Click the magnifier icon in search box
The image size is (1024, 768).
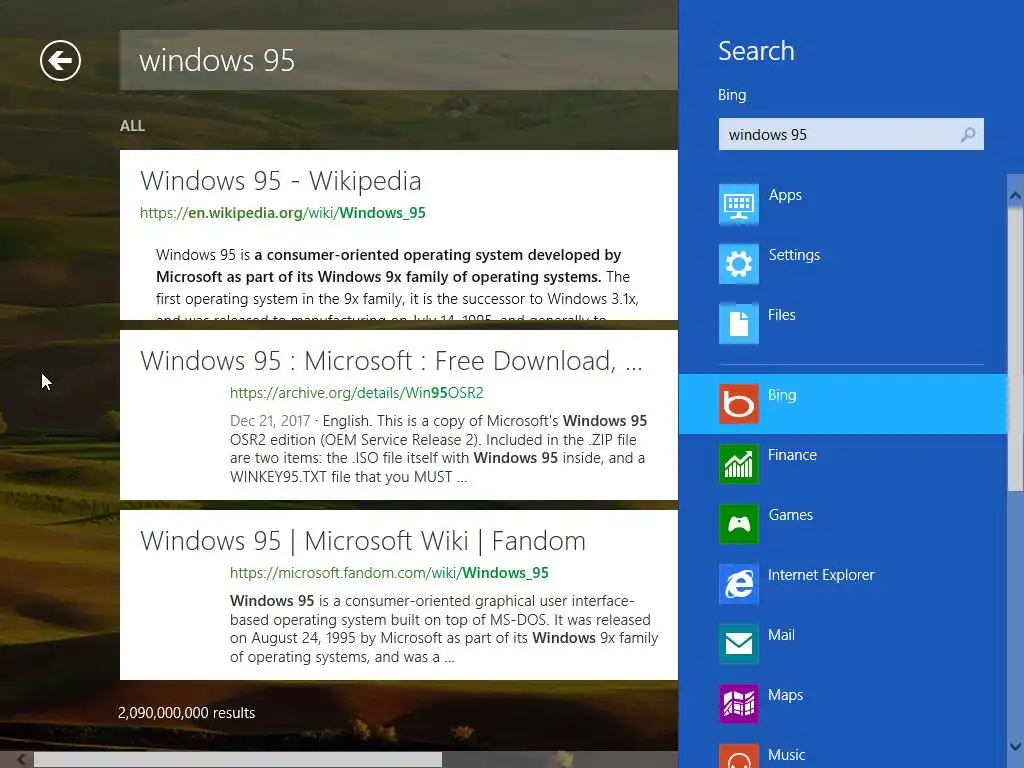[x=968, y=135]
